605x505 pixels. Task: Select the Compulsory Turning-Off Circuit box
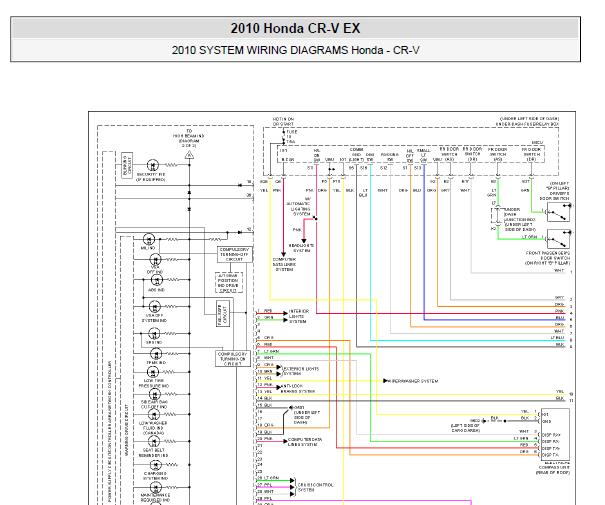click(235, 255)
